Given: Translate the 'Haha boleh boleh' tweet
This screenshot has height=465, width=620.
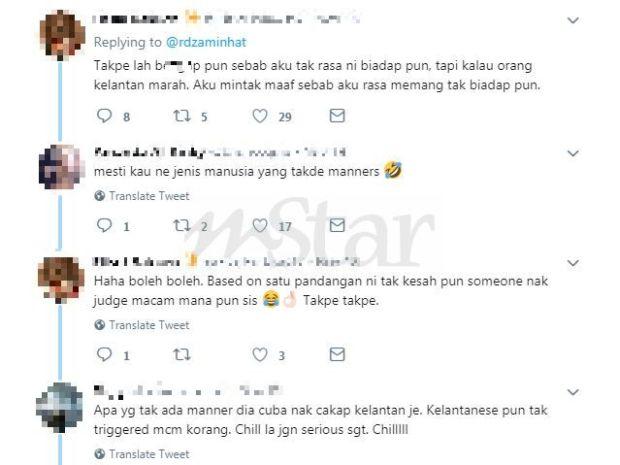Looking at the screenshot, I should 142,325.
